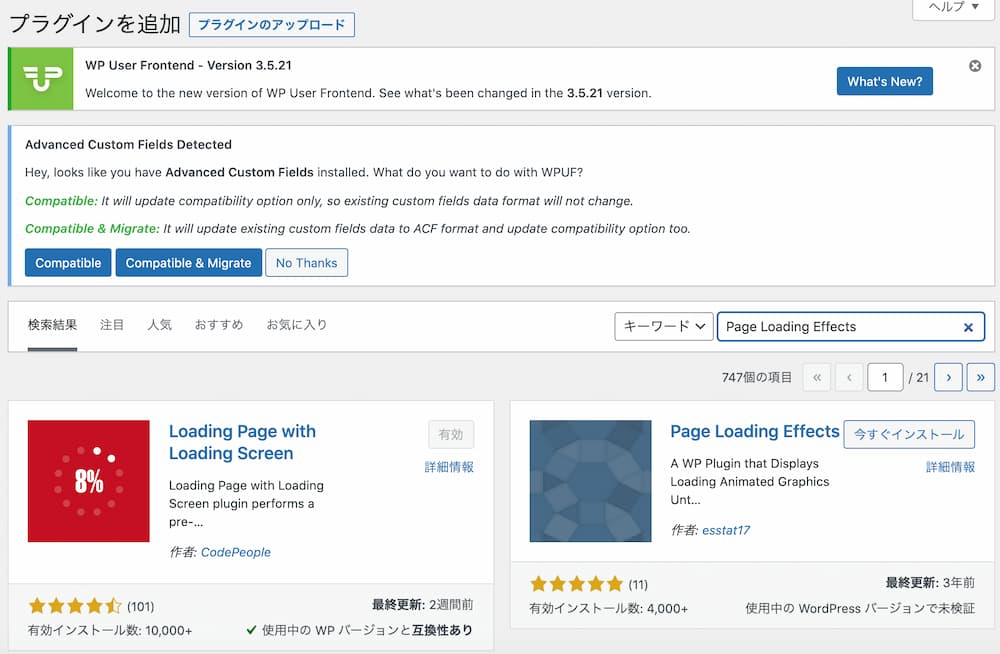This screenshot has width=1000, height=654.
Task: Dismiss the WP User Frontend notice
Action: [975, 66]
